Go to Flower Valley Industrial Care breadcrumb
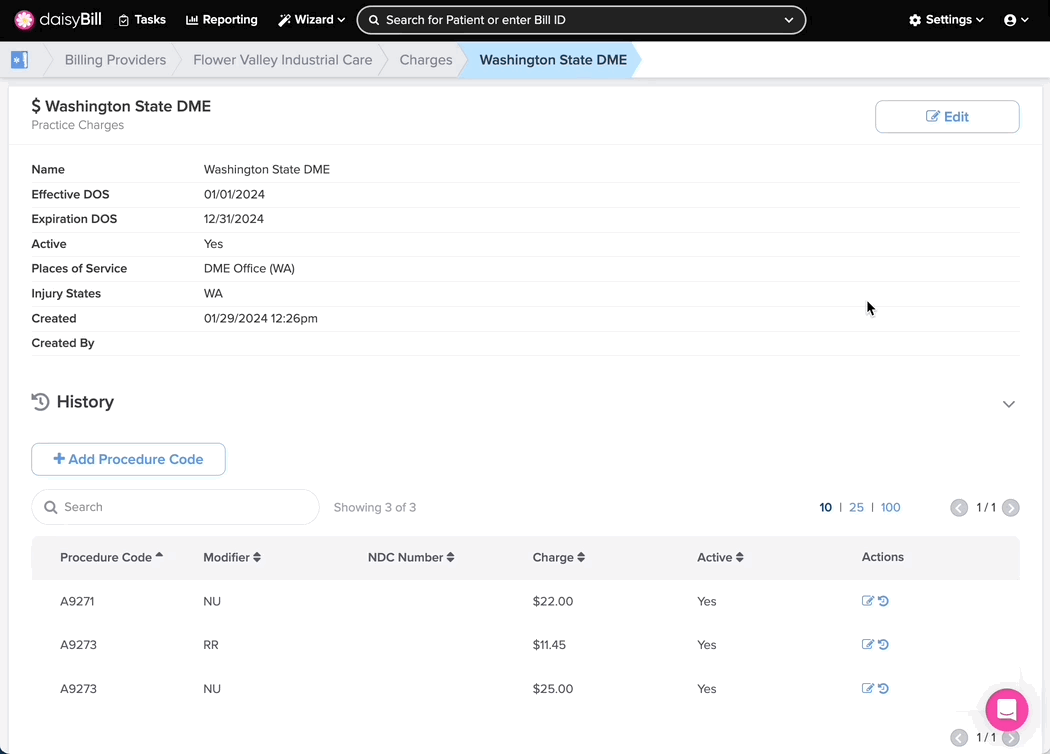This screenshot has height=754, width=1050. point(283,60)
